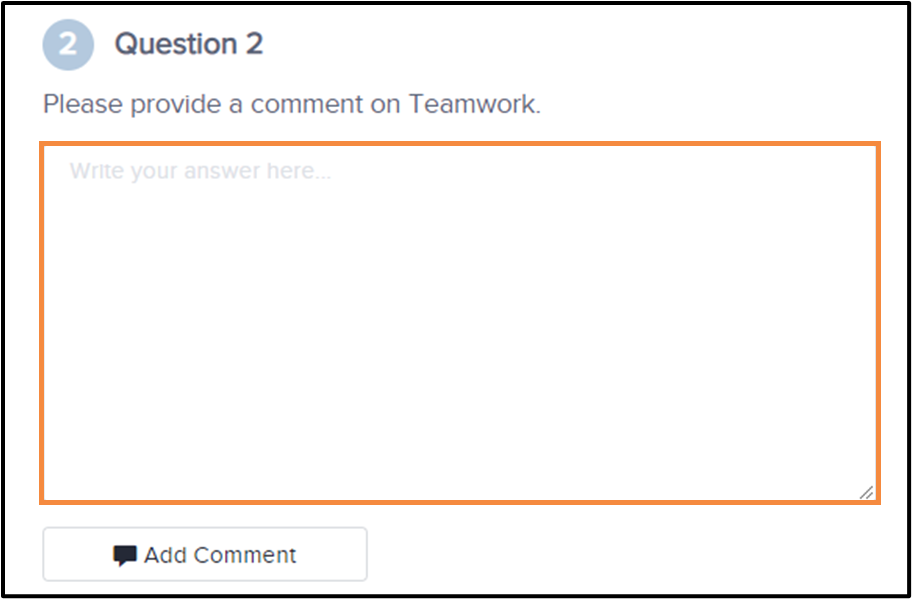
Task: Click the "Add Comment" label text
Action: (x=220, y=555)
